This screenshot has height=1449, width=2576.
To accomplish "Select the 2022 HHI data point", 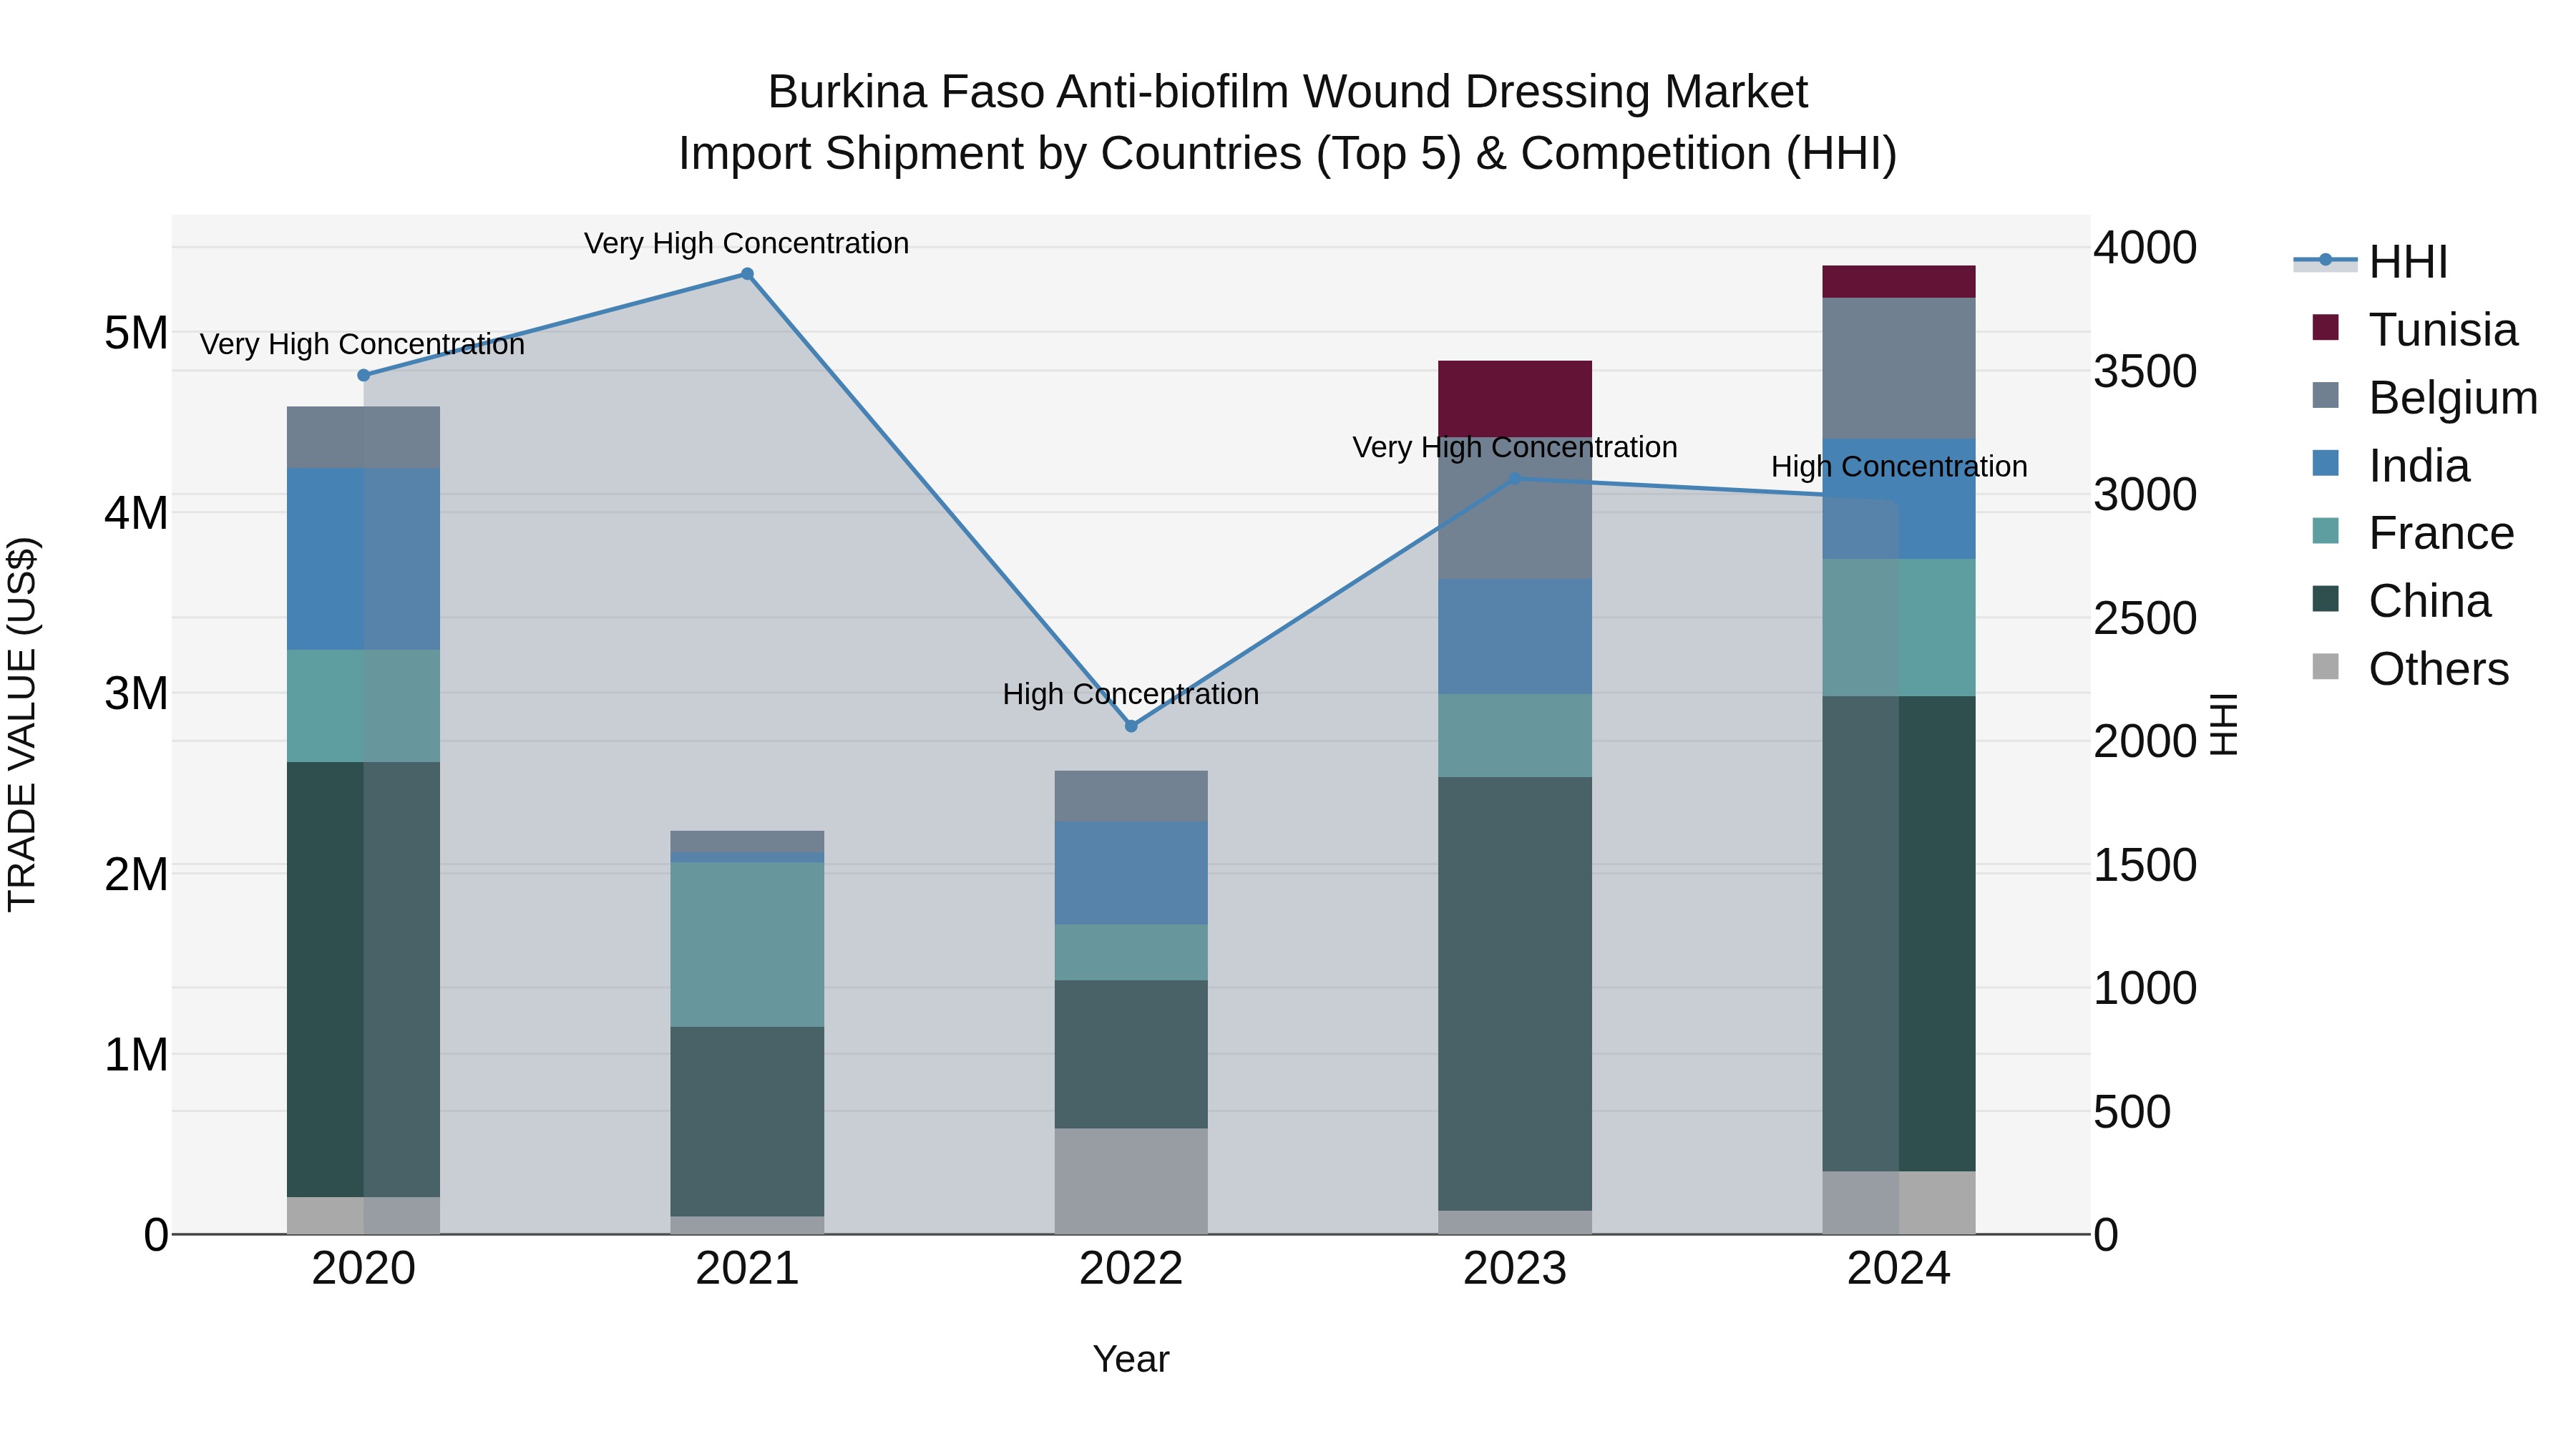I will click(1131, 726).
